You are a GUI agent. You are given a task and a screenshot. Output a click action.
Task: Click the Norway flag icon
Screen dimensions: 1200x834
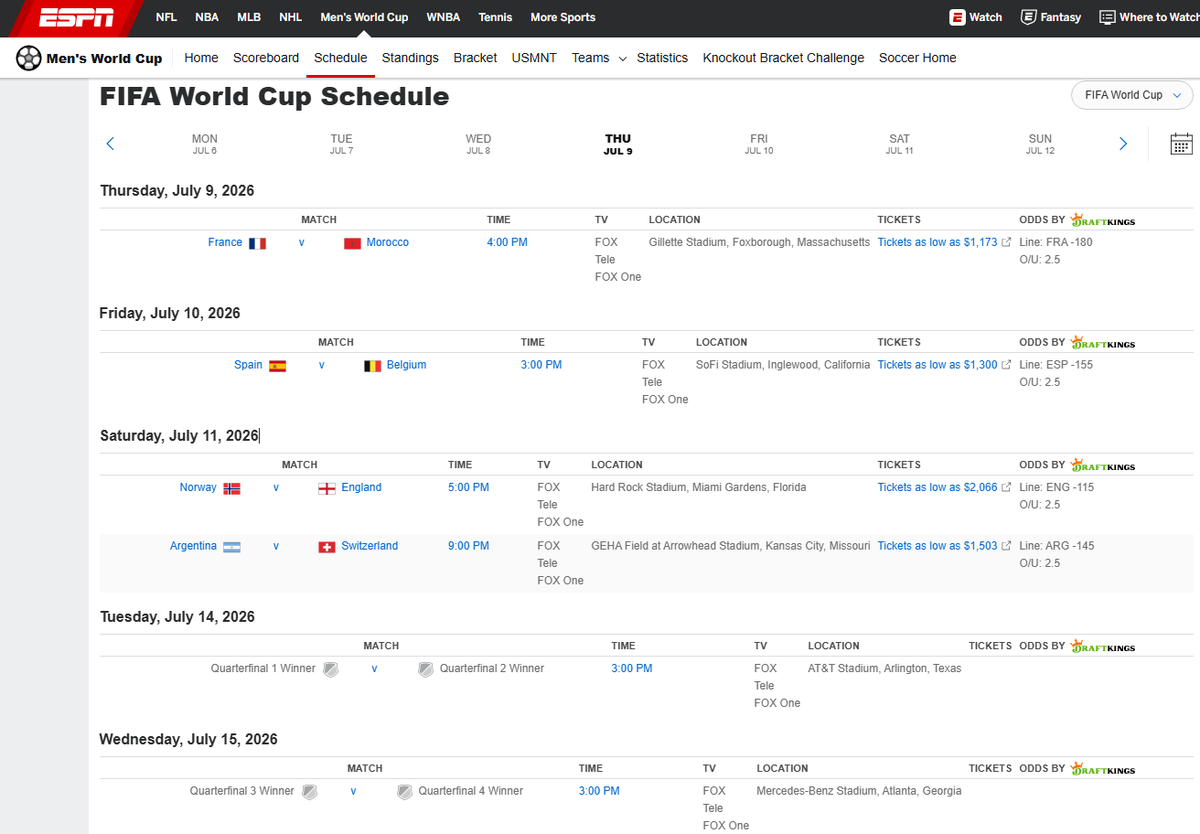click(x=231, y=488)
